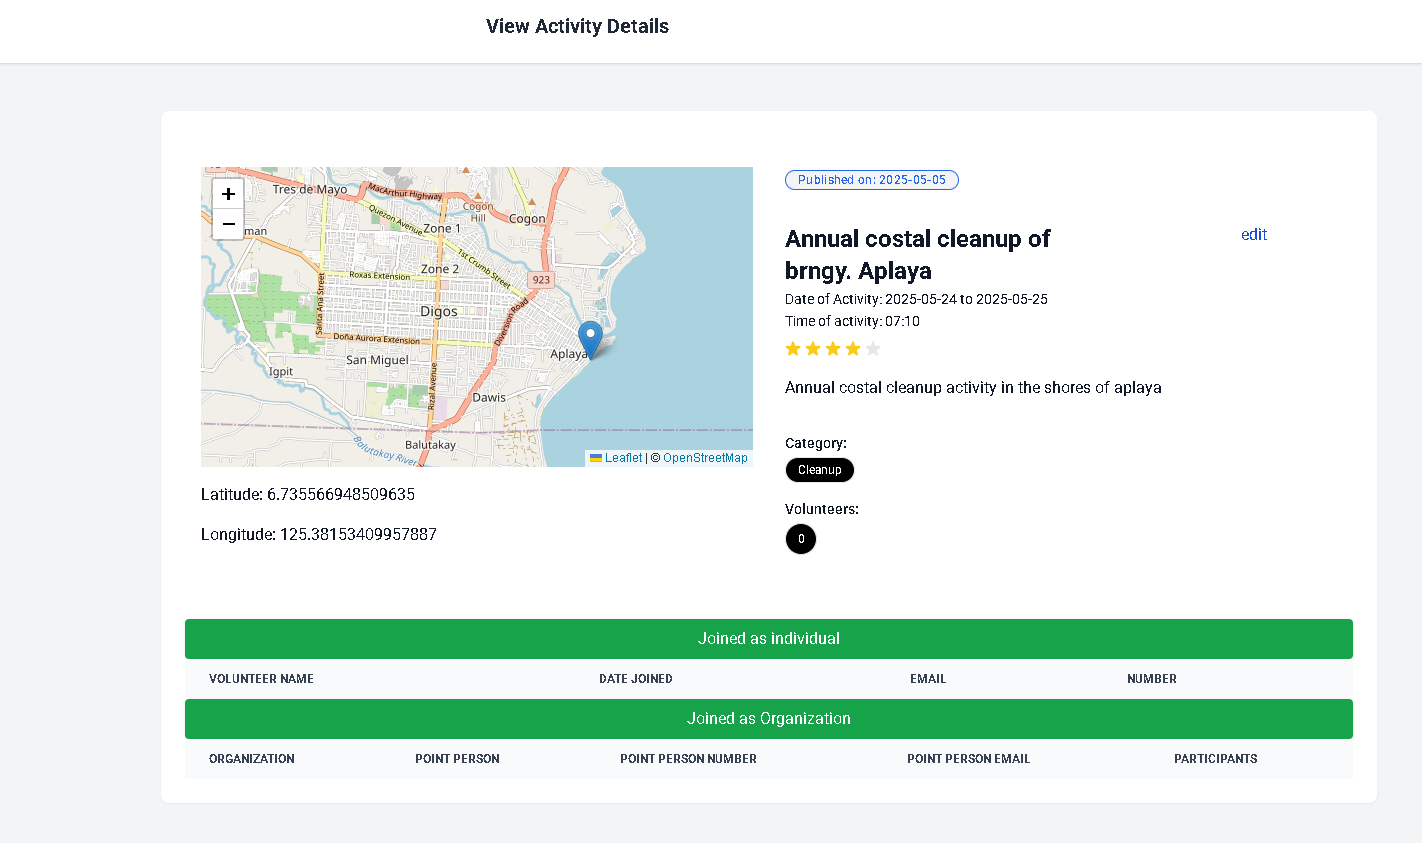
Task: Zoom in on the map
Action: click(x=228, y=194)
